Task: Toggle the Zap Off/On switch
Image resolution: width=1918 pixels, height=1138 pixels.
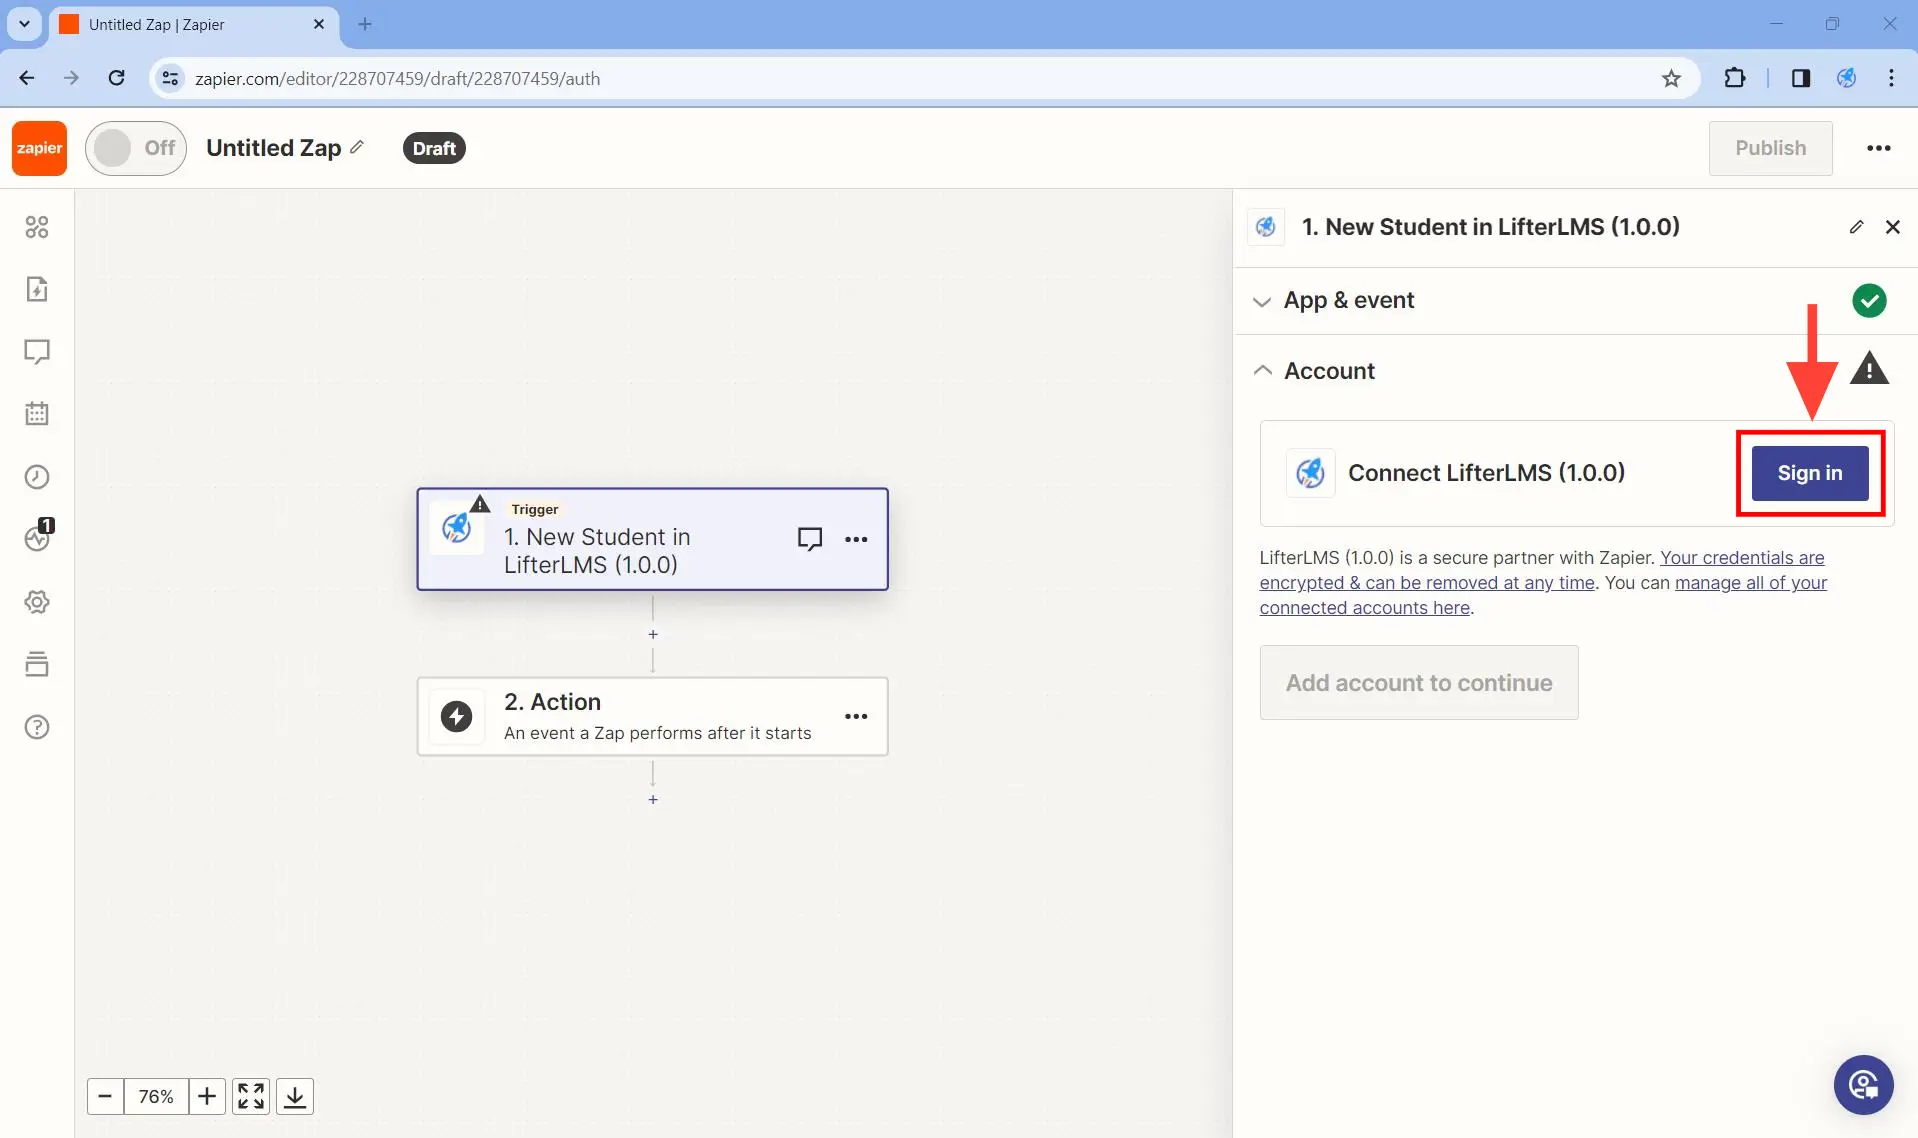Action: pyautogui.click(x=136, y=148)
